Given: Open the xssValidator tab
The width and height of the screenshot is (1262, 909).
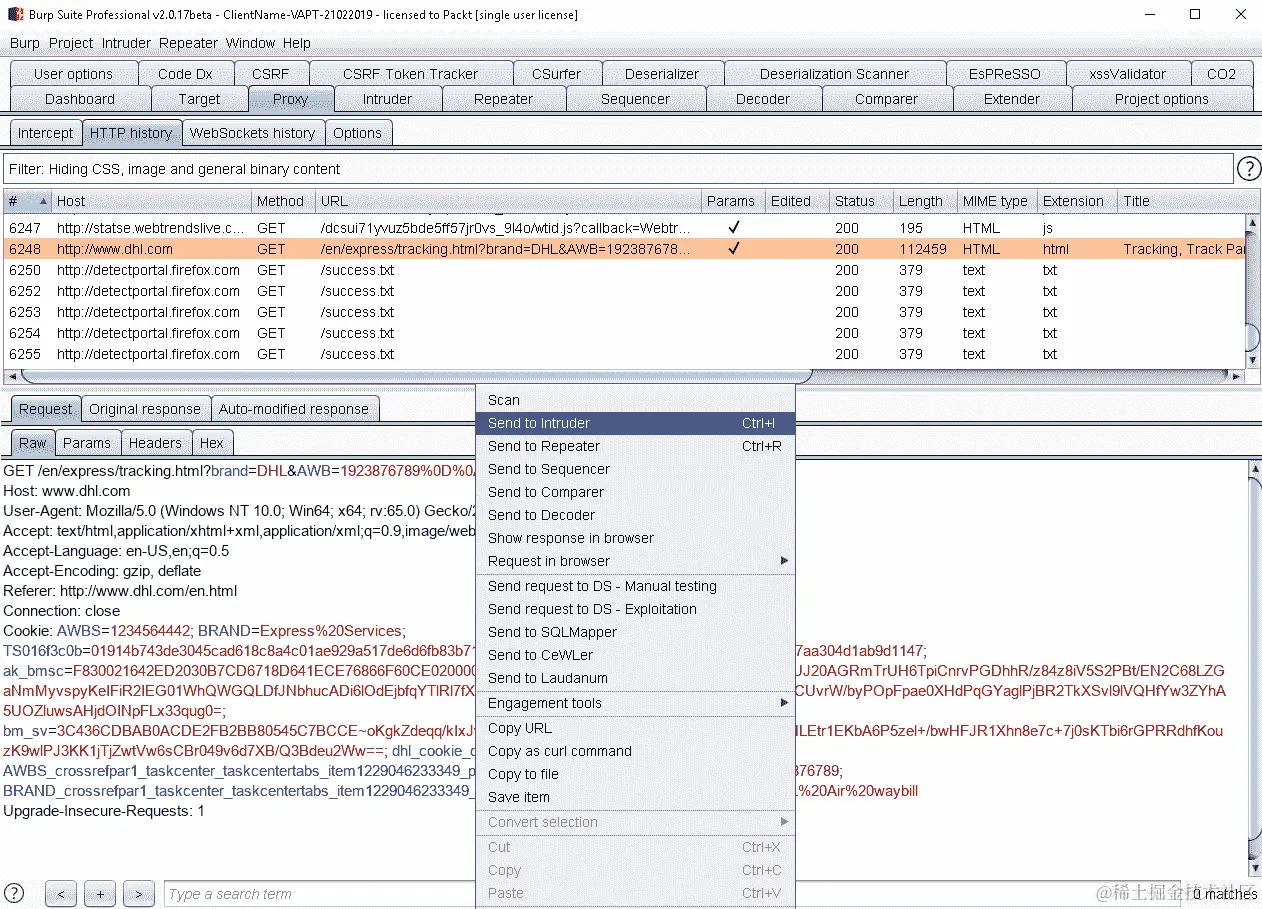Looking at the screenshot, I should point(1128,74).
